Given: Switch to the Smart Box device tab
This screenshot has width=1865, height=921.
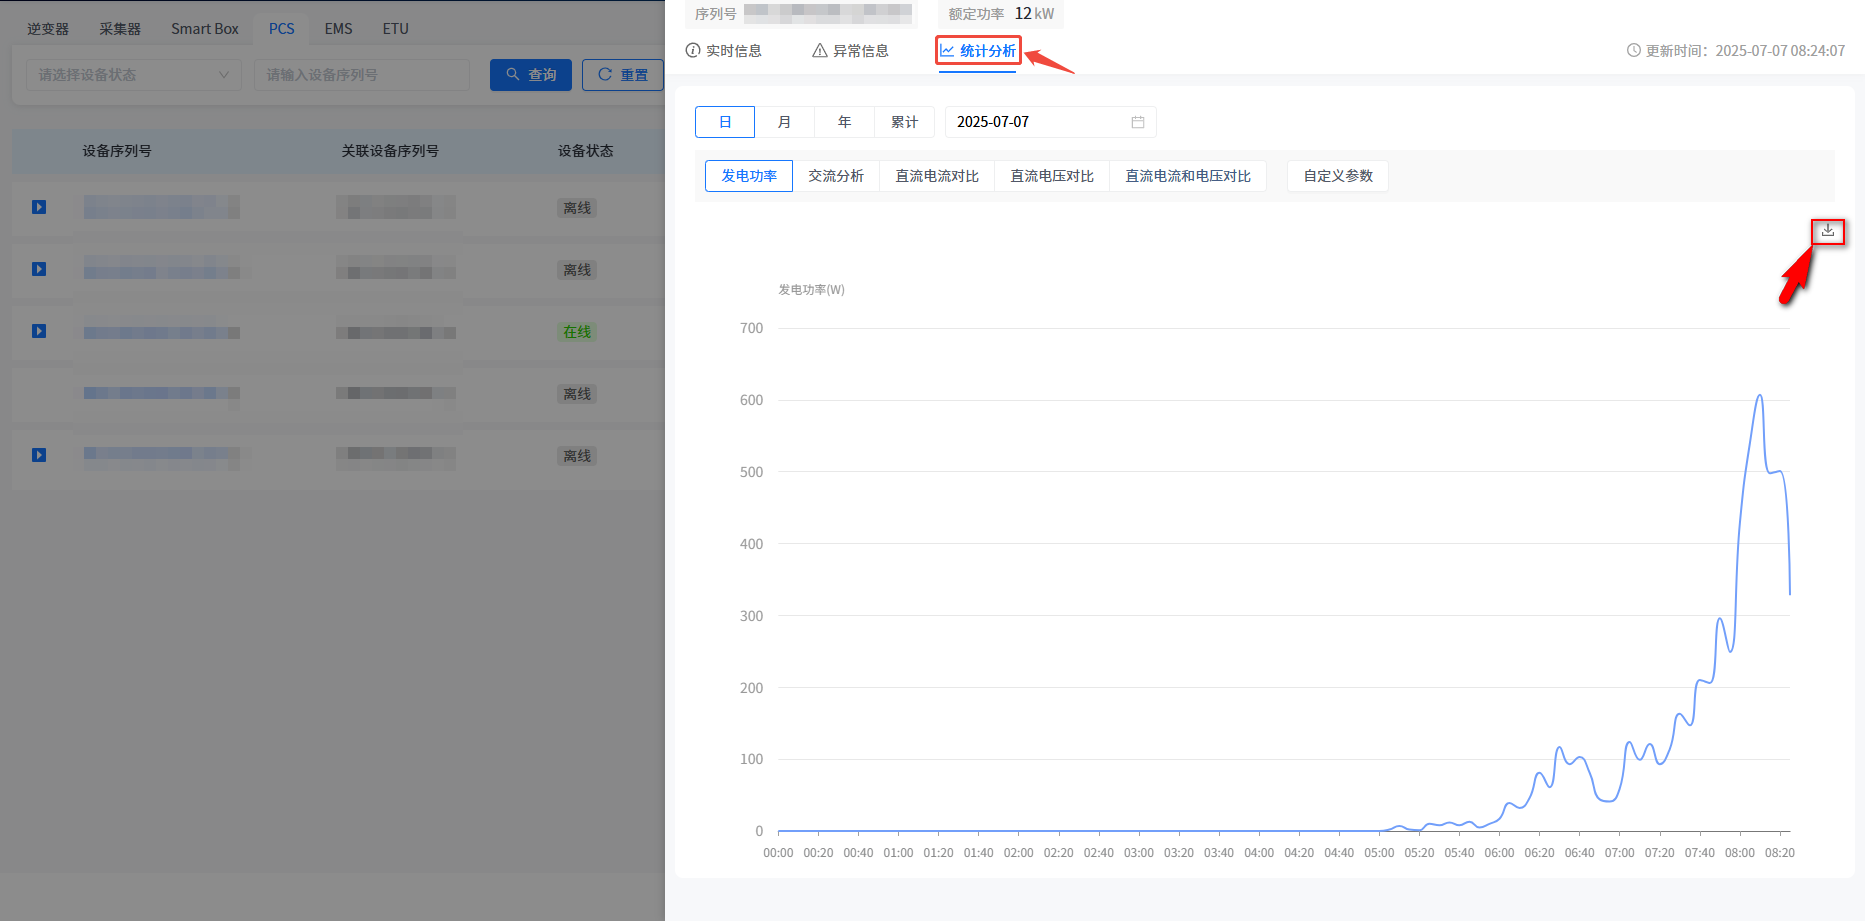Looking at the screenshot, I should coord(204,29).
